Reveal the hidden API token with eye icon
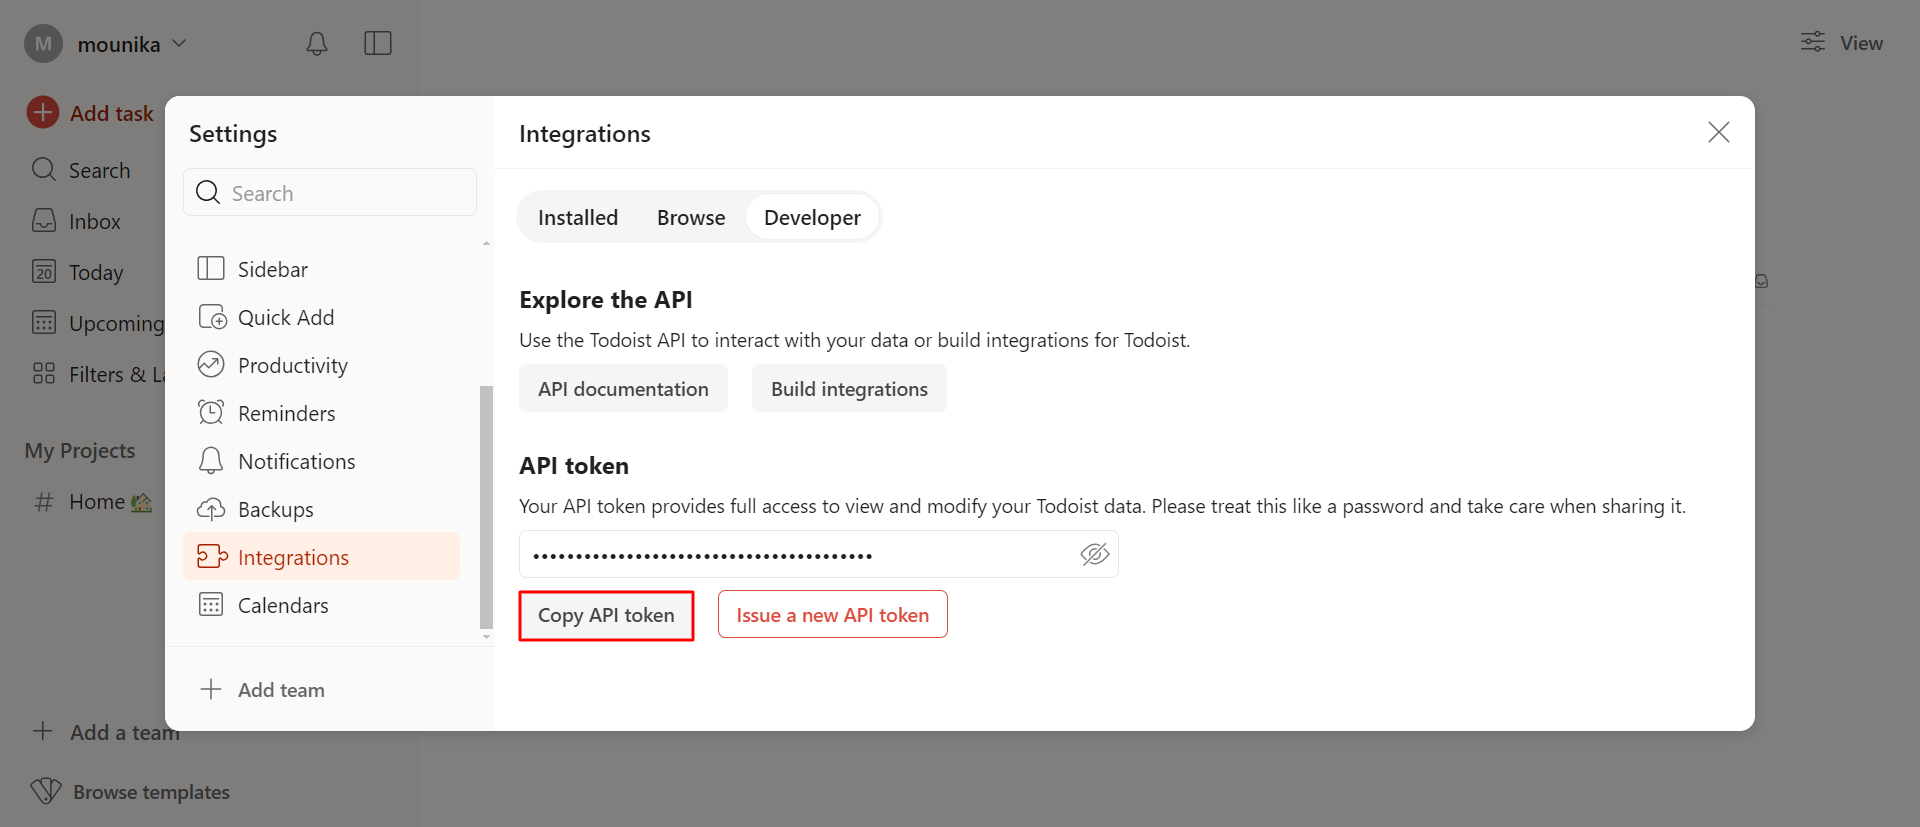 pyautogui.click(x=1094, y=554)
